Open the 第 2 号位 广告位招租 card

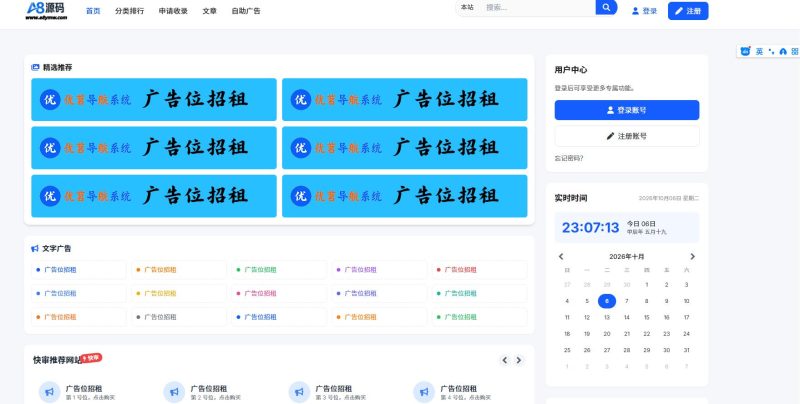(216, 392)
